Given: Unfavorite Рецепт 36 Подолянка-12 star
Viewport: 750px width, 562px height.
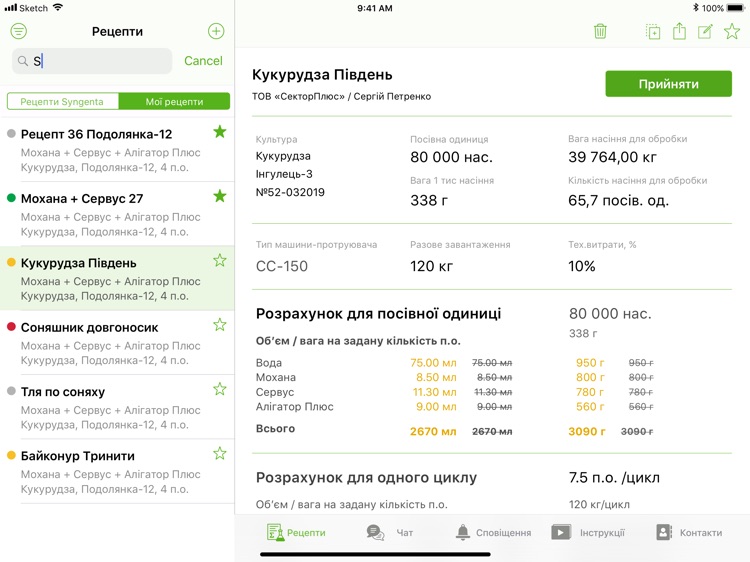Looking at the screenshot, I should pyautogui.click(x=220, y=132).
